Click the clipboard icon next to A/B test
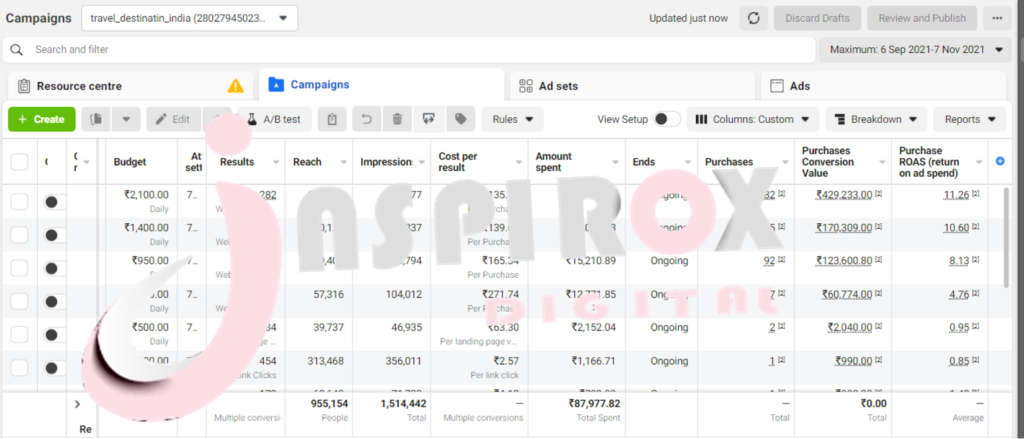The image size is (1024, 439). pyautogui.click(x=333, y=119)
